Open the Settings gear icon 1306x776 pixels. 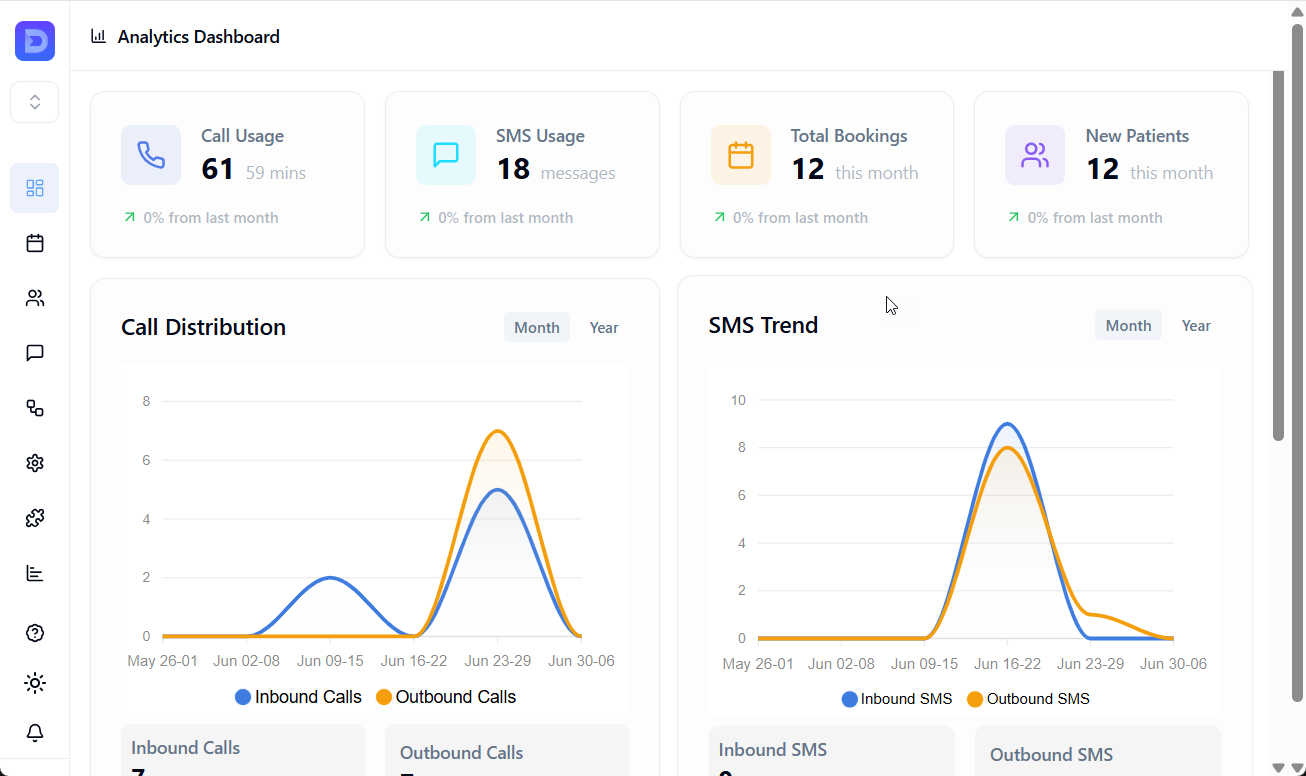point(34,463)
